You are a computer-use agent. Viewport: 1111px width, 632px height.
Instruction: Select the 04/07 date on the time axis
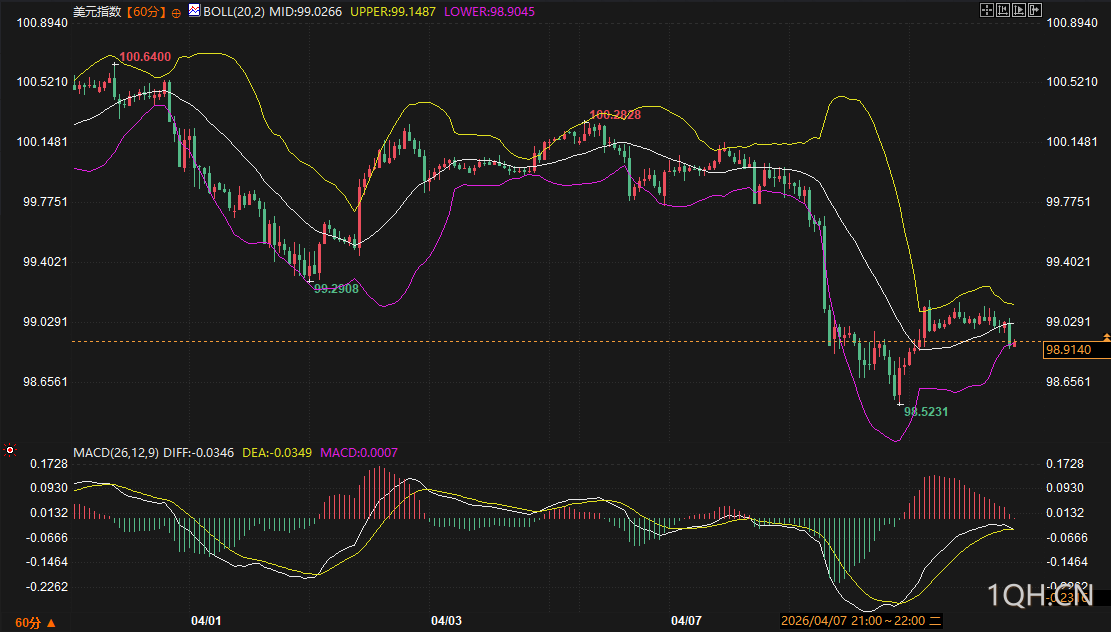click(686, 621)
